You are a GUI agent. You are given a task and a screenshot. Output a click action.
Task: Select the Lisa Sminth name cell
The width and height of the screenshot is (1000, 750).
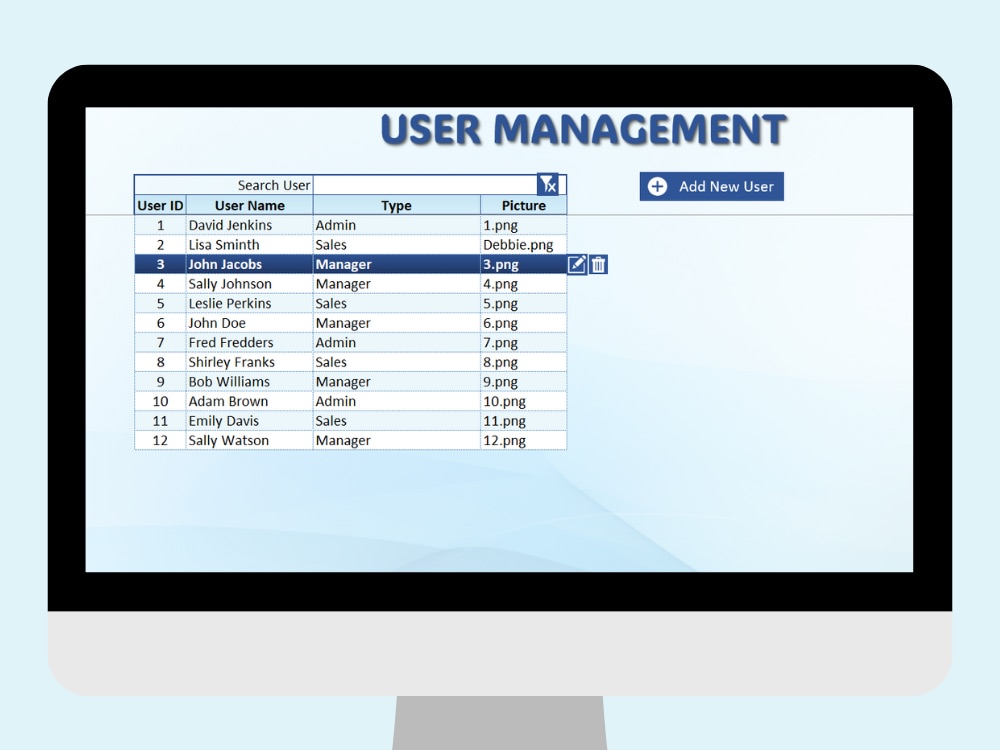249,245
